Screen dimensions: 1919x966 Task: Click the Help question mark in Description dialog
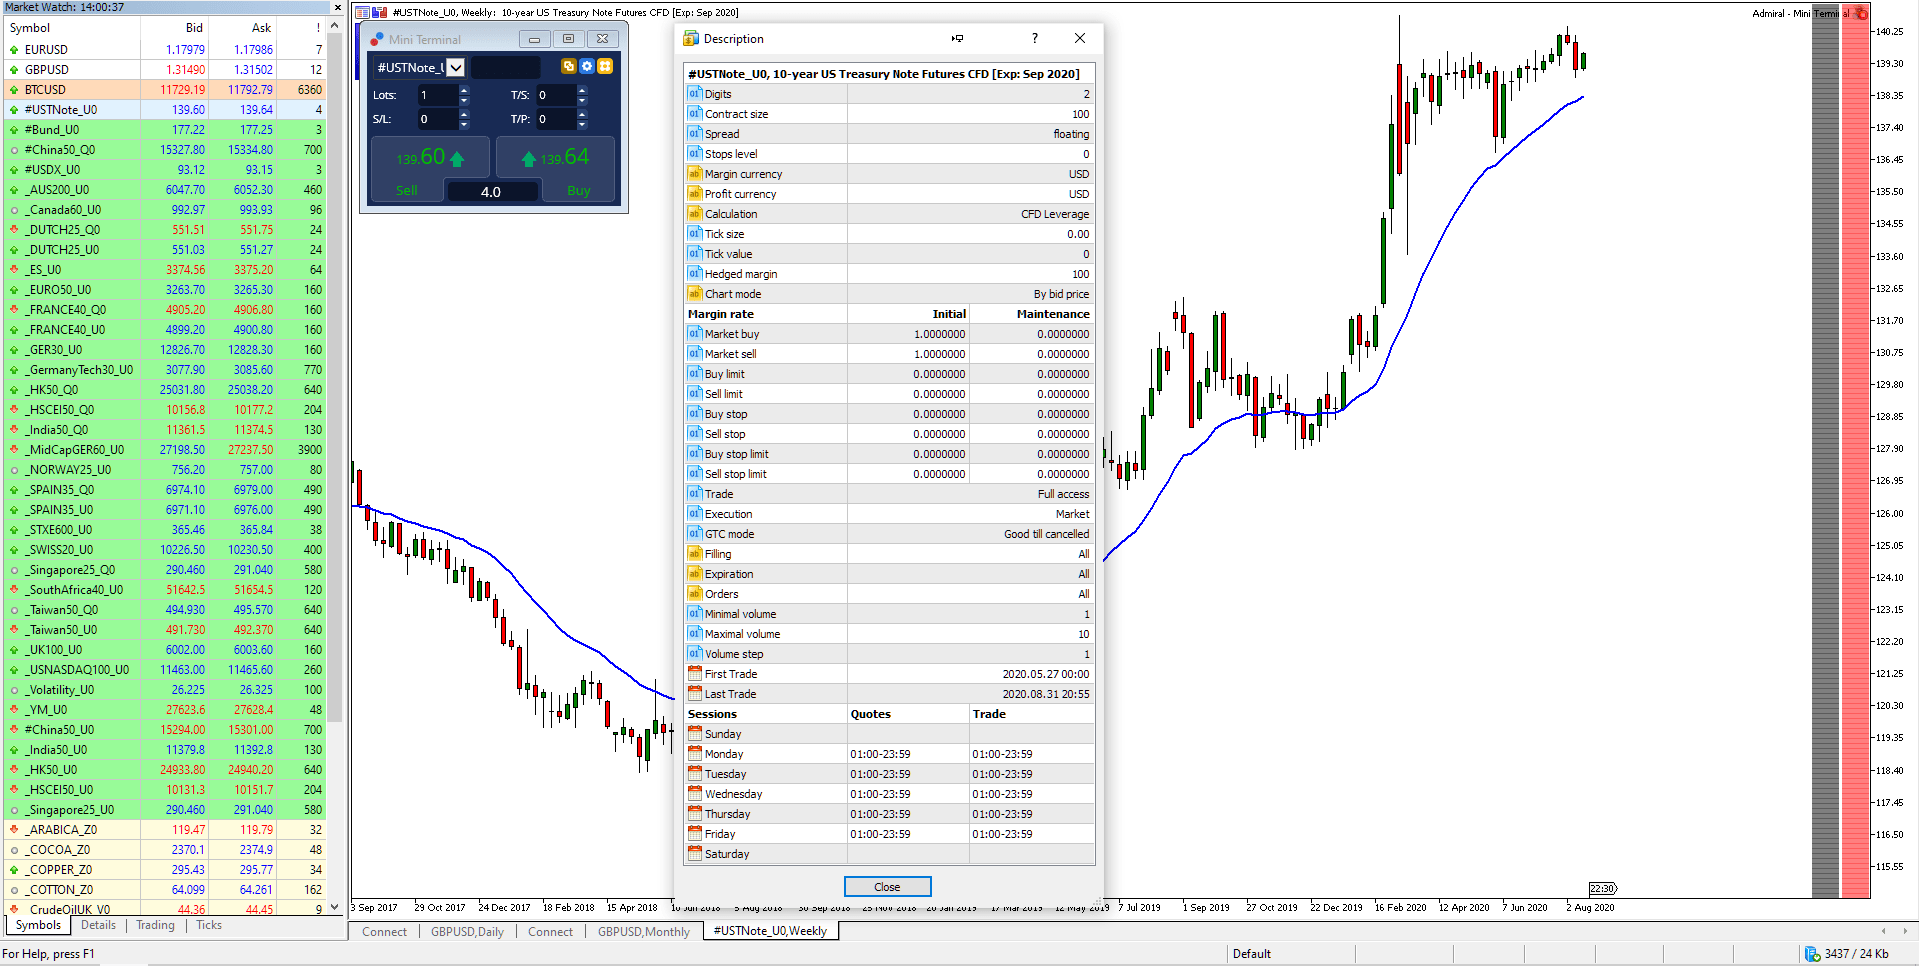1034,38
